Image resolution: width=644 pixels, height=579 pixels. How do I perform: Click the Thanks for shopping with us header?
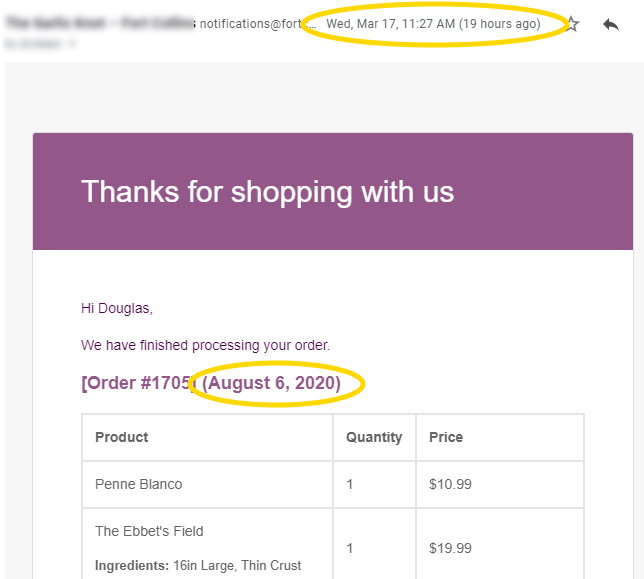[267, 192]
